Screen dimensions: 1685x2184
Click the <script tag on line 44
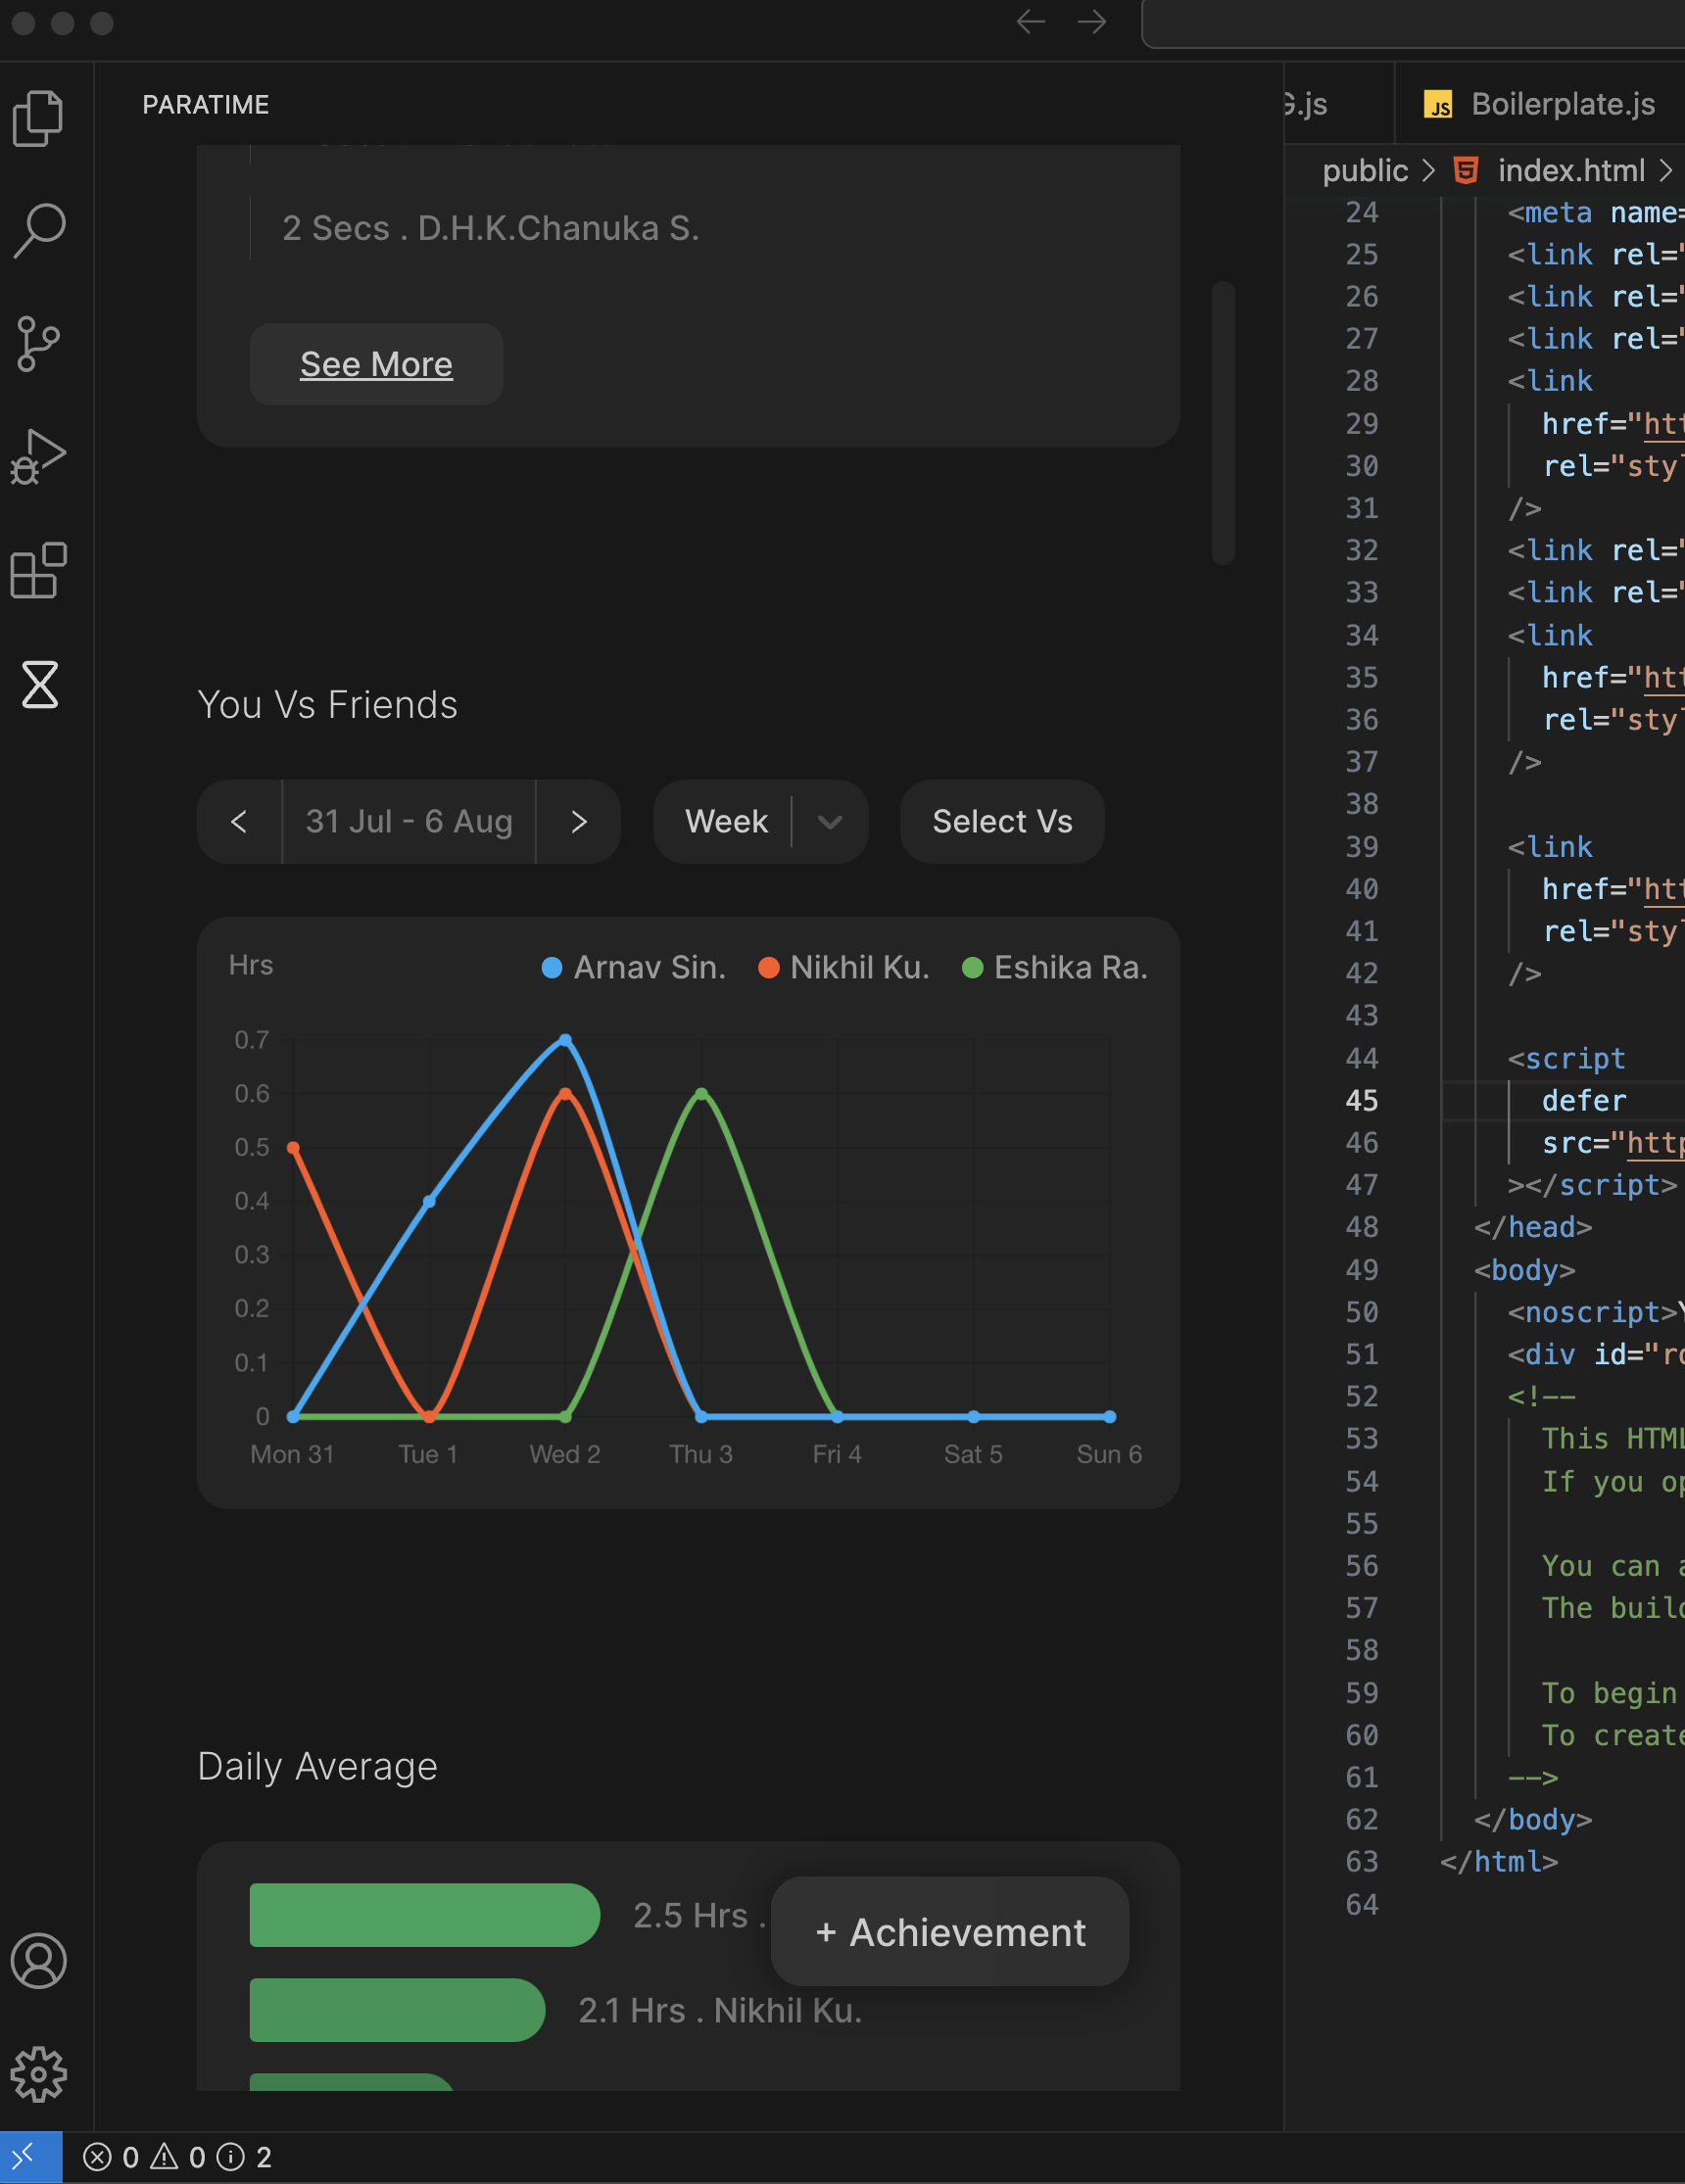click(x=1566, y=1058)
